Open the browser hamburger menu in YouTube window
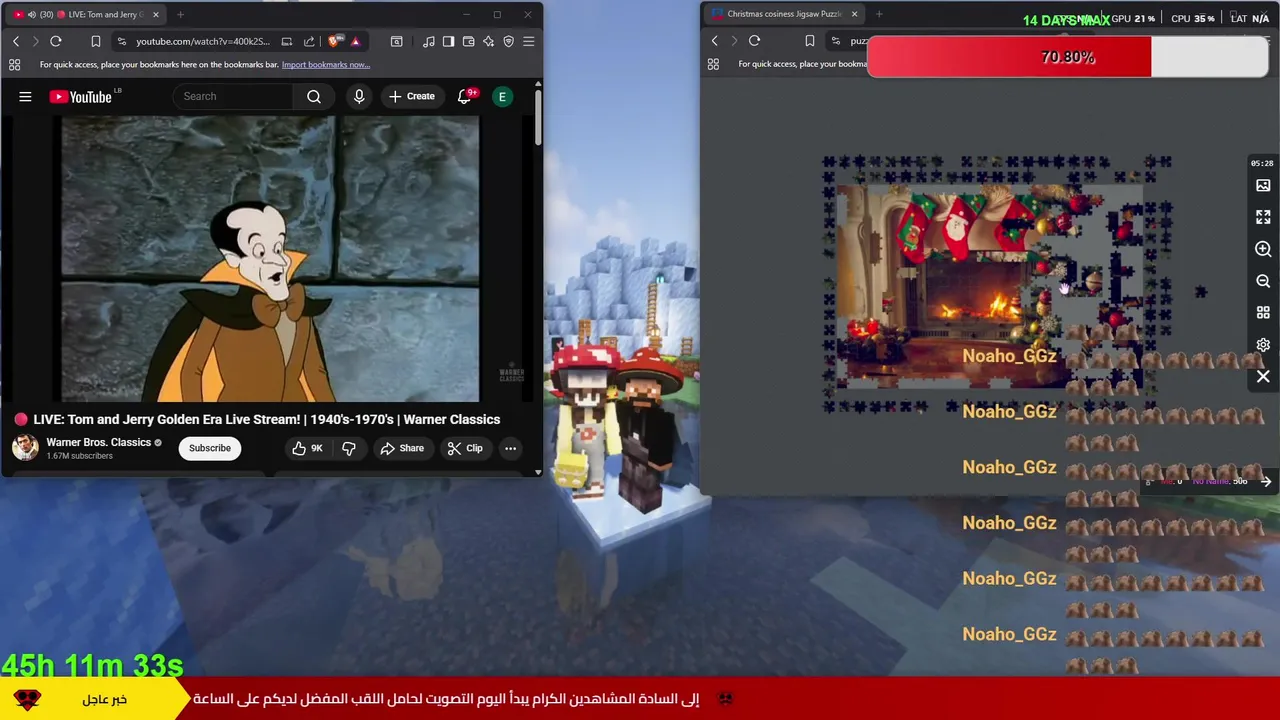Screen dimensions: 1280x720 tap(528, 41)
